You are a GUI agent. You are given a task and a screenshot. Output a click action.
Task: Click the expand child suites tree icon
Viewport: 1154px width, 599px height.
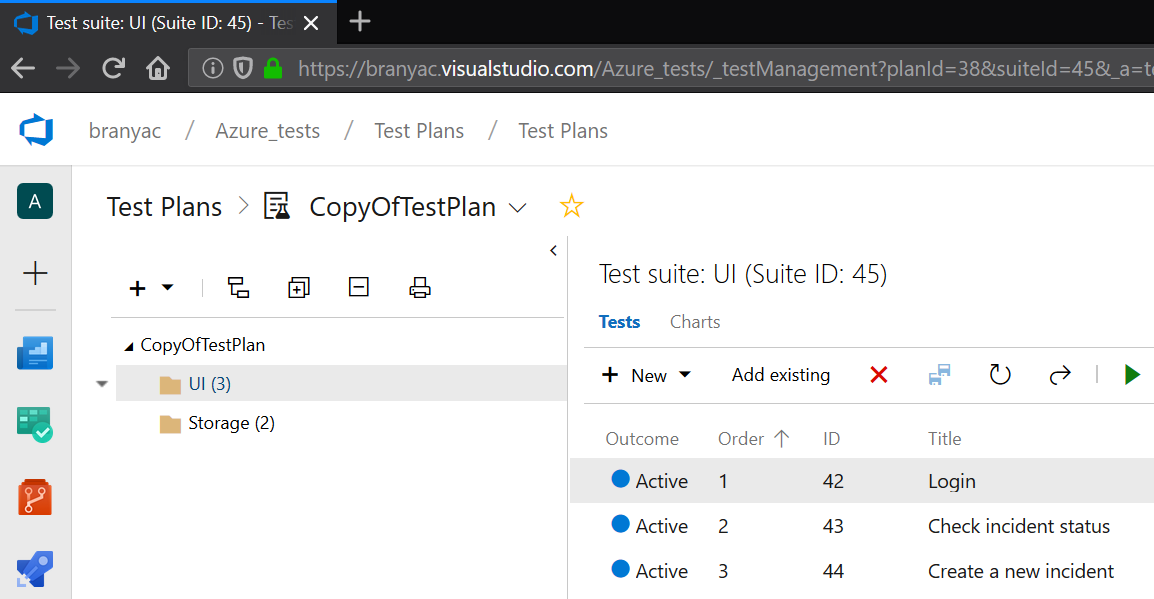238,287
